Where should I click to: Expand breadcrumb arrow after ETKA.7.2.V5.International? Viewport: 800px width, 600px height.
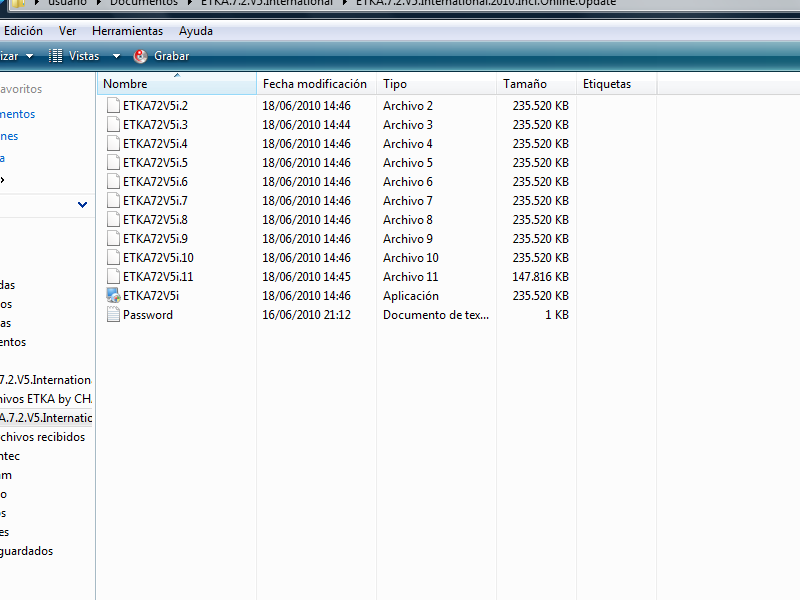(x=345, y=3)
